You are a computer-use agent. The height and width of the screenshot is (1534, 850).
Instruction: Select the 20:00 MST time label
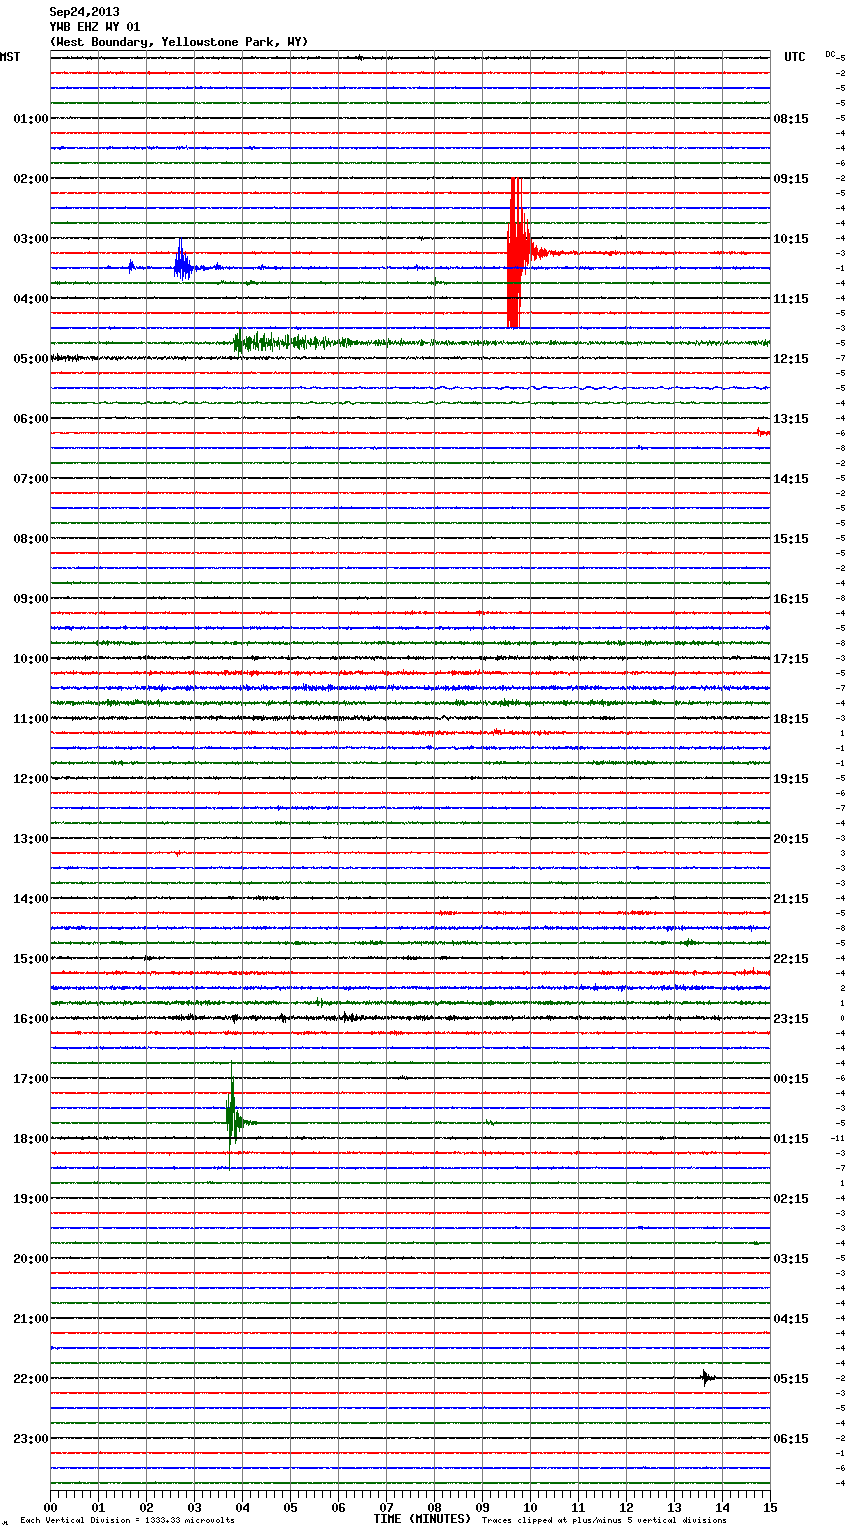(30, 1258)
